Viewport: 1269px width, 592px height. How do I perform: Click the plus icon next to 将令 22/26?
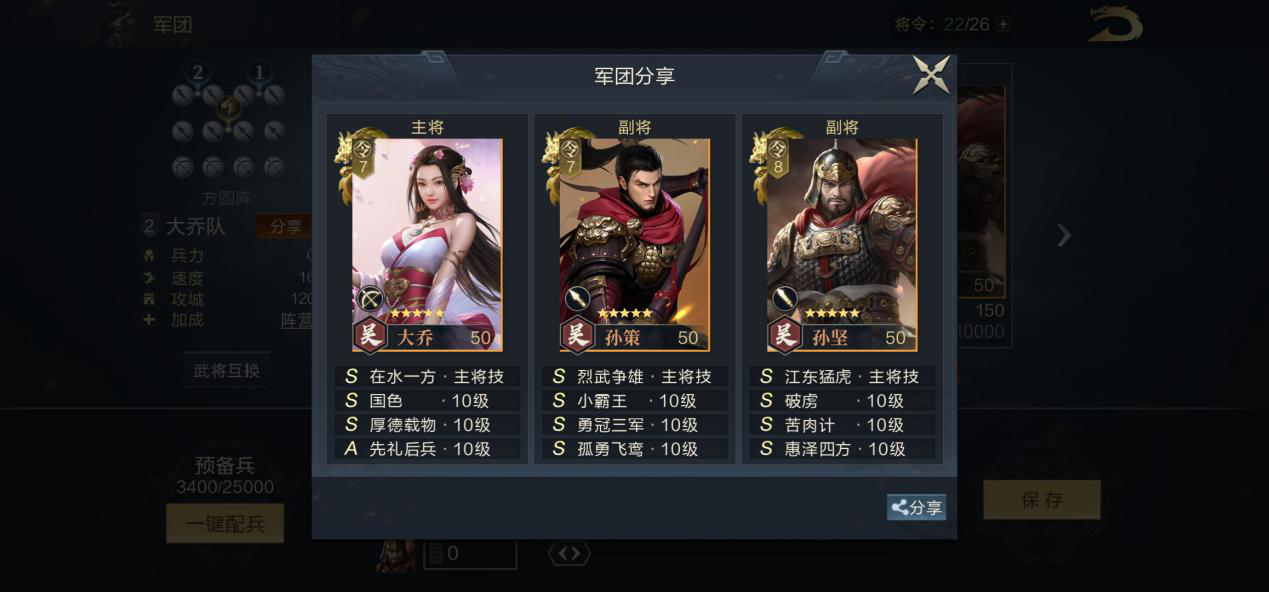click(x=1003, y=25)
